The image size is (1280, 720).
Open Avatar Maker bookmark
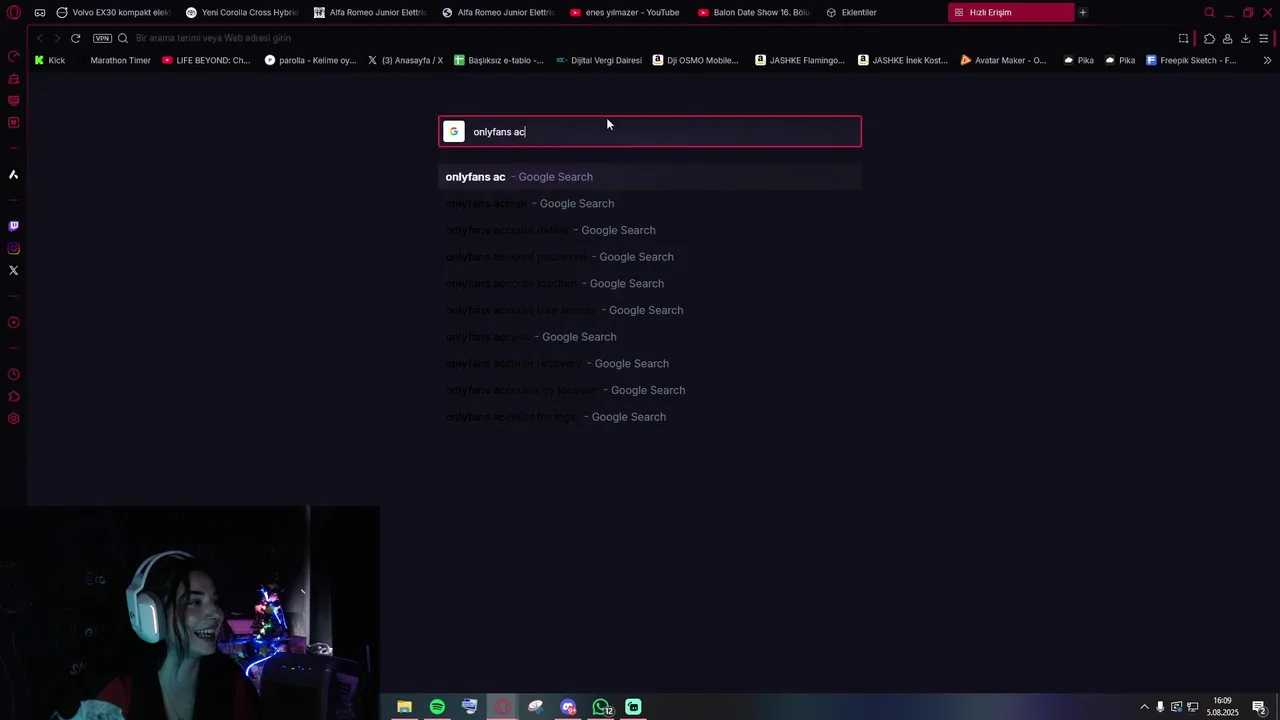point(1003,60)
